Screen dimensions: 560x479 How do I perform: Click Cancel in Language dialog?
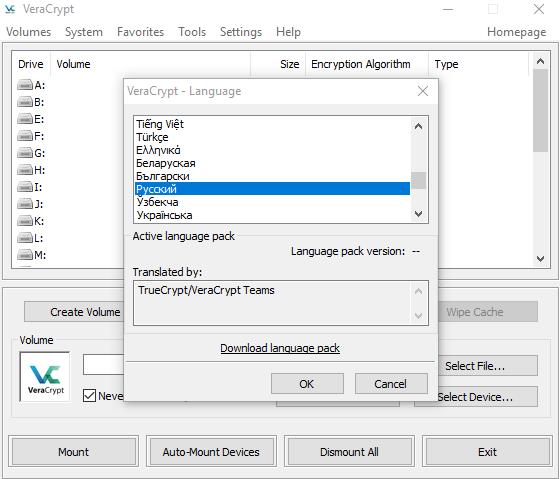pos(391,384)
